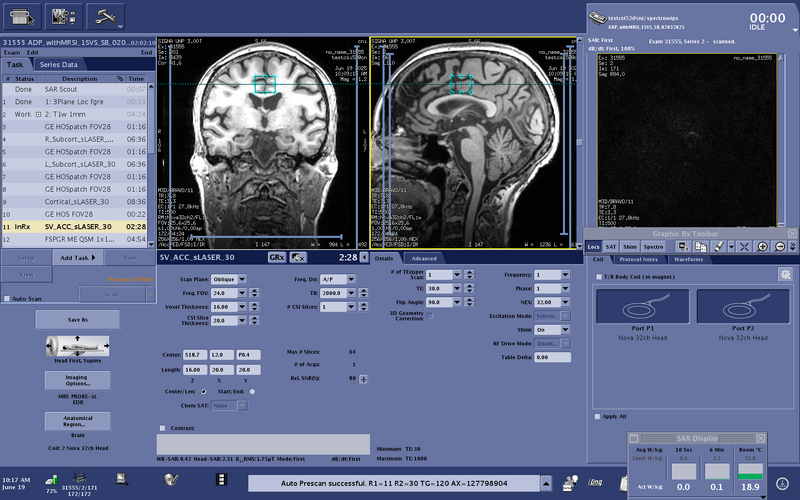Click the zoom out magnifier icon

tap(780, 247)
